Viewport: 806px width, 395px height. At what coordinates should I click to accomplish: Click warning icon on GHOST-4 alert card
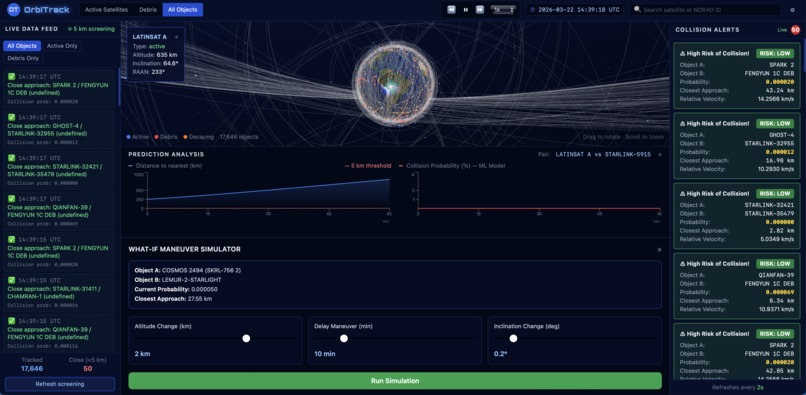(683, 123)
